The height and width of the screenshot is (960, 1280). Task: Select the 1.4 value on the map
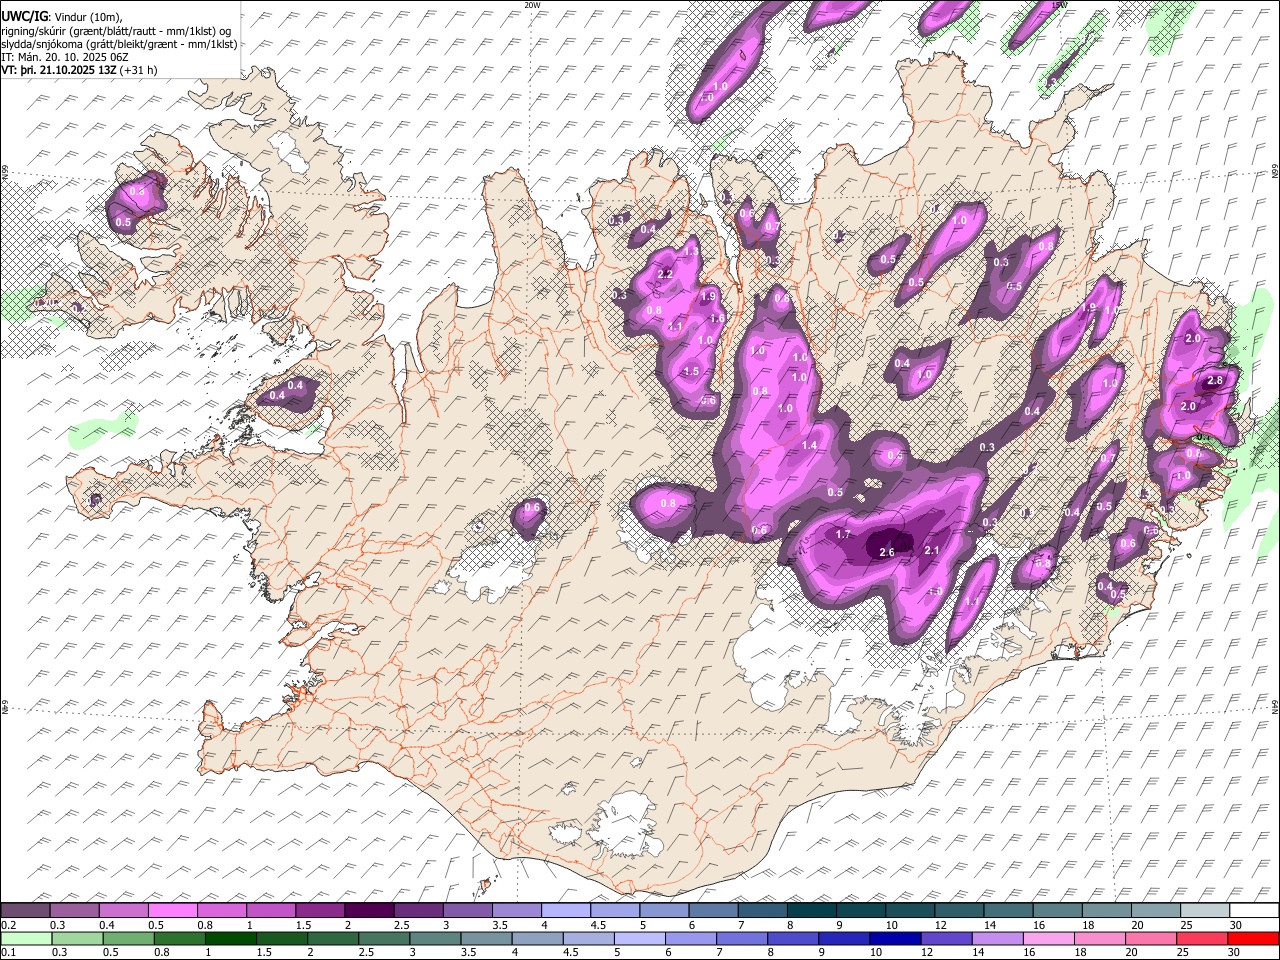pos(809,446)
